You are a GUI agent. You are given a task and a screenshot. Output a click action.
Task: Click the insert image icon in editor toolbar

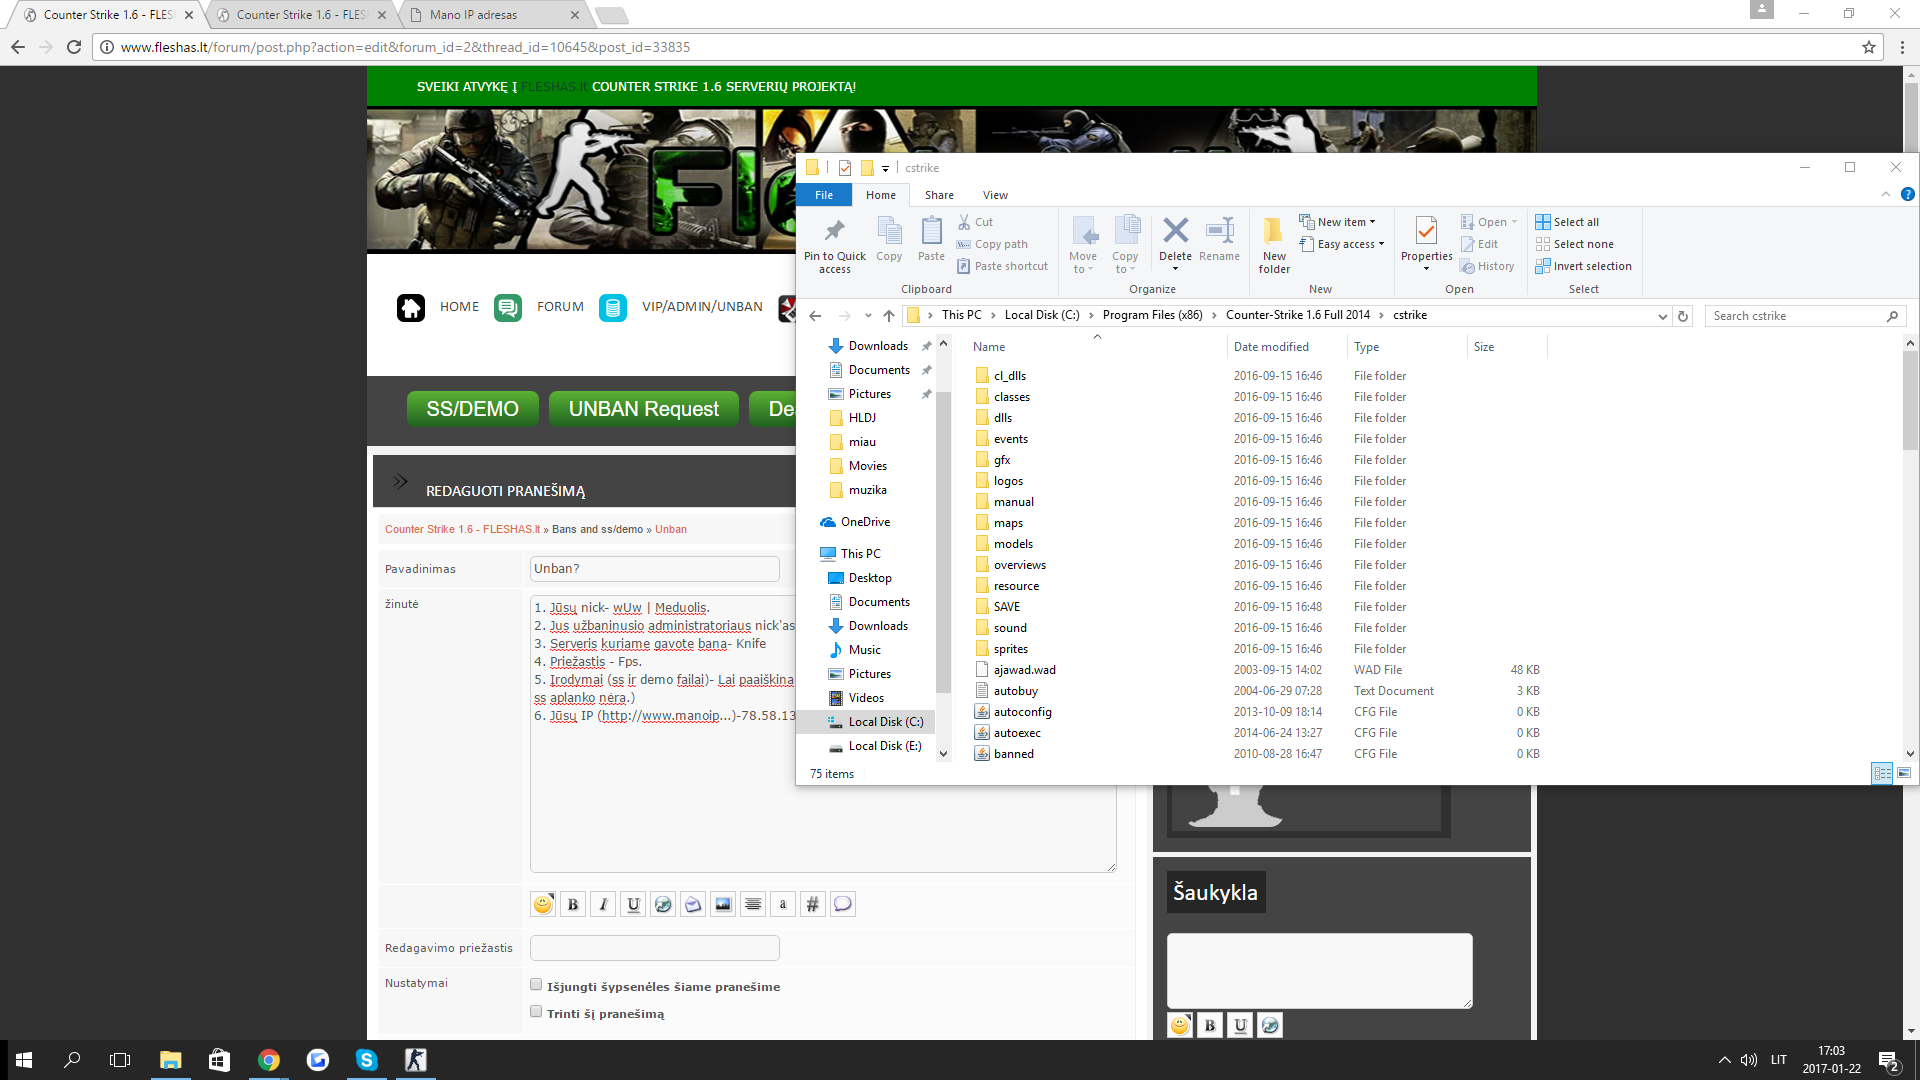coord(723,905)
